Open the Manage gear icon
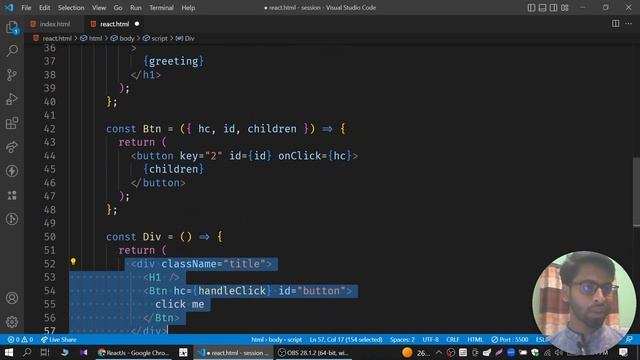The width and height of the screenshot is (640, 360). coord(12,322)
